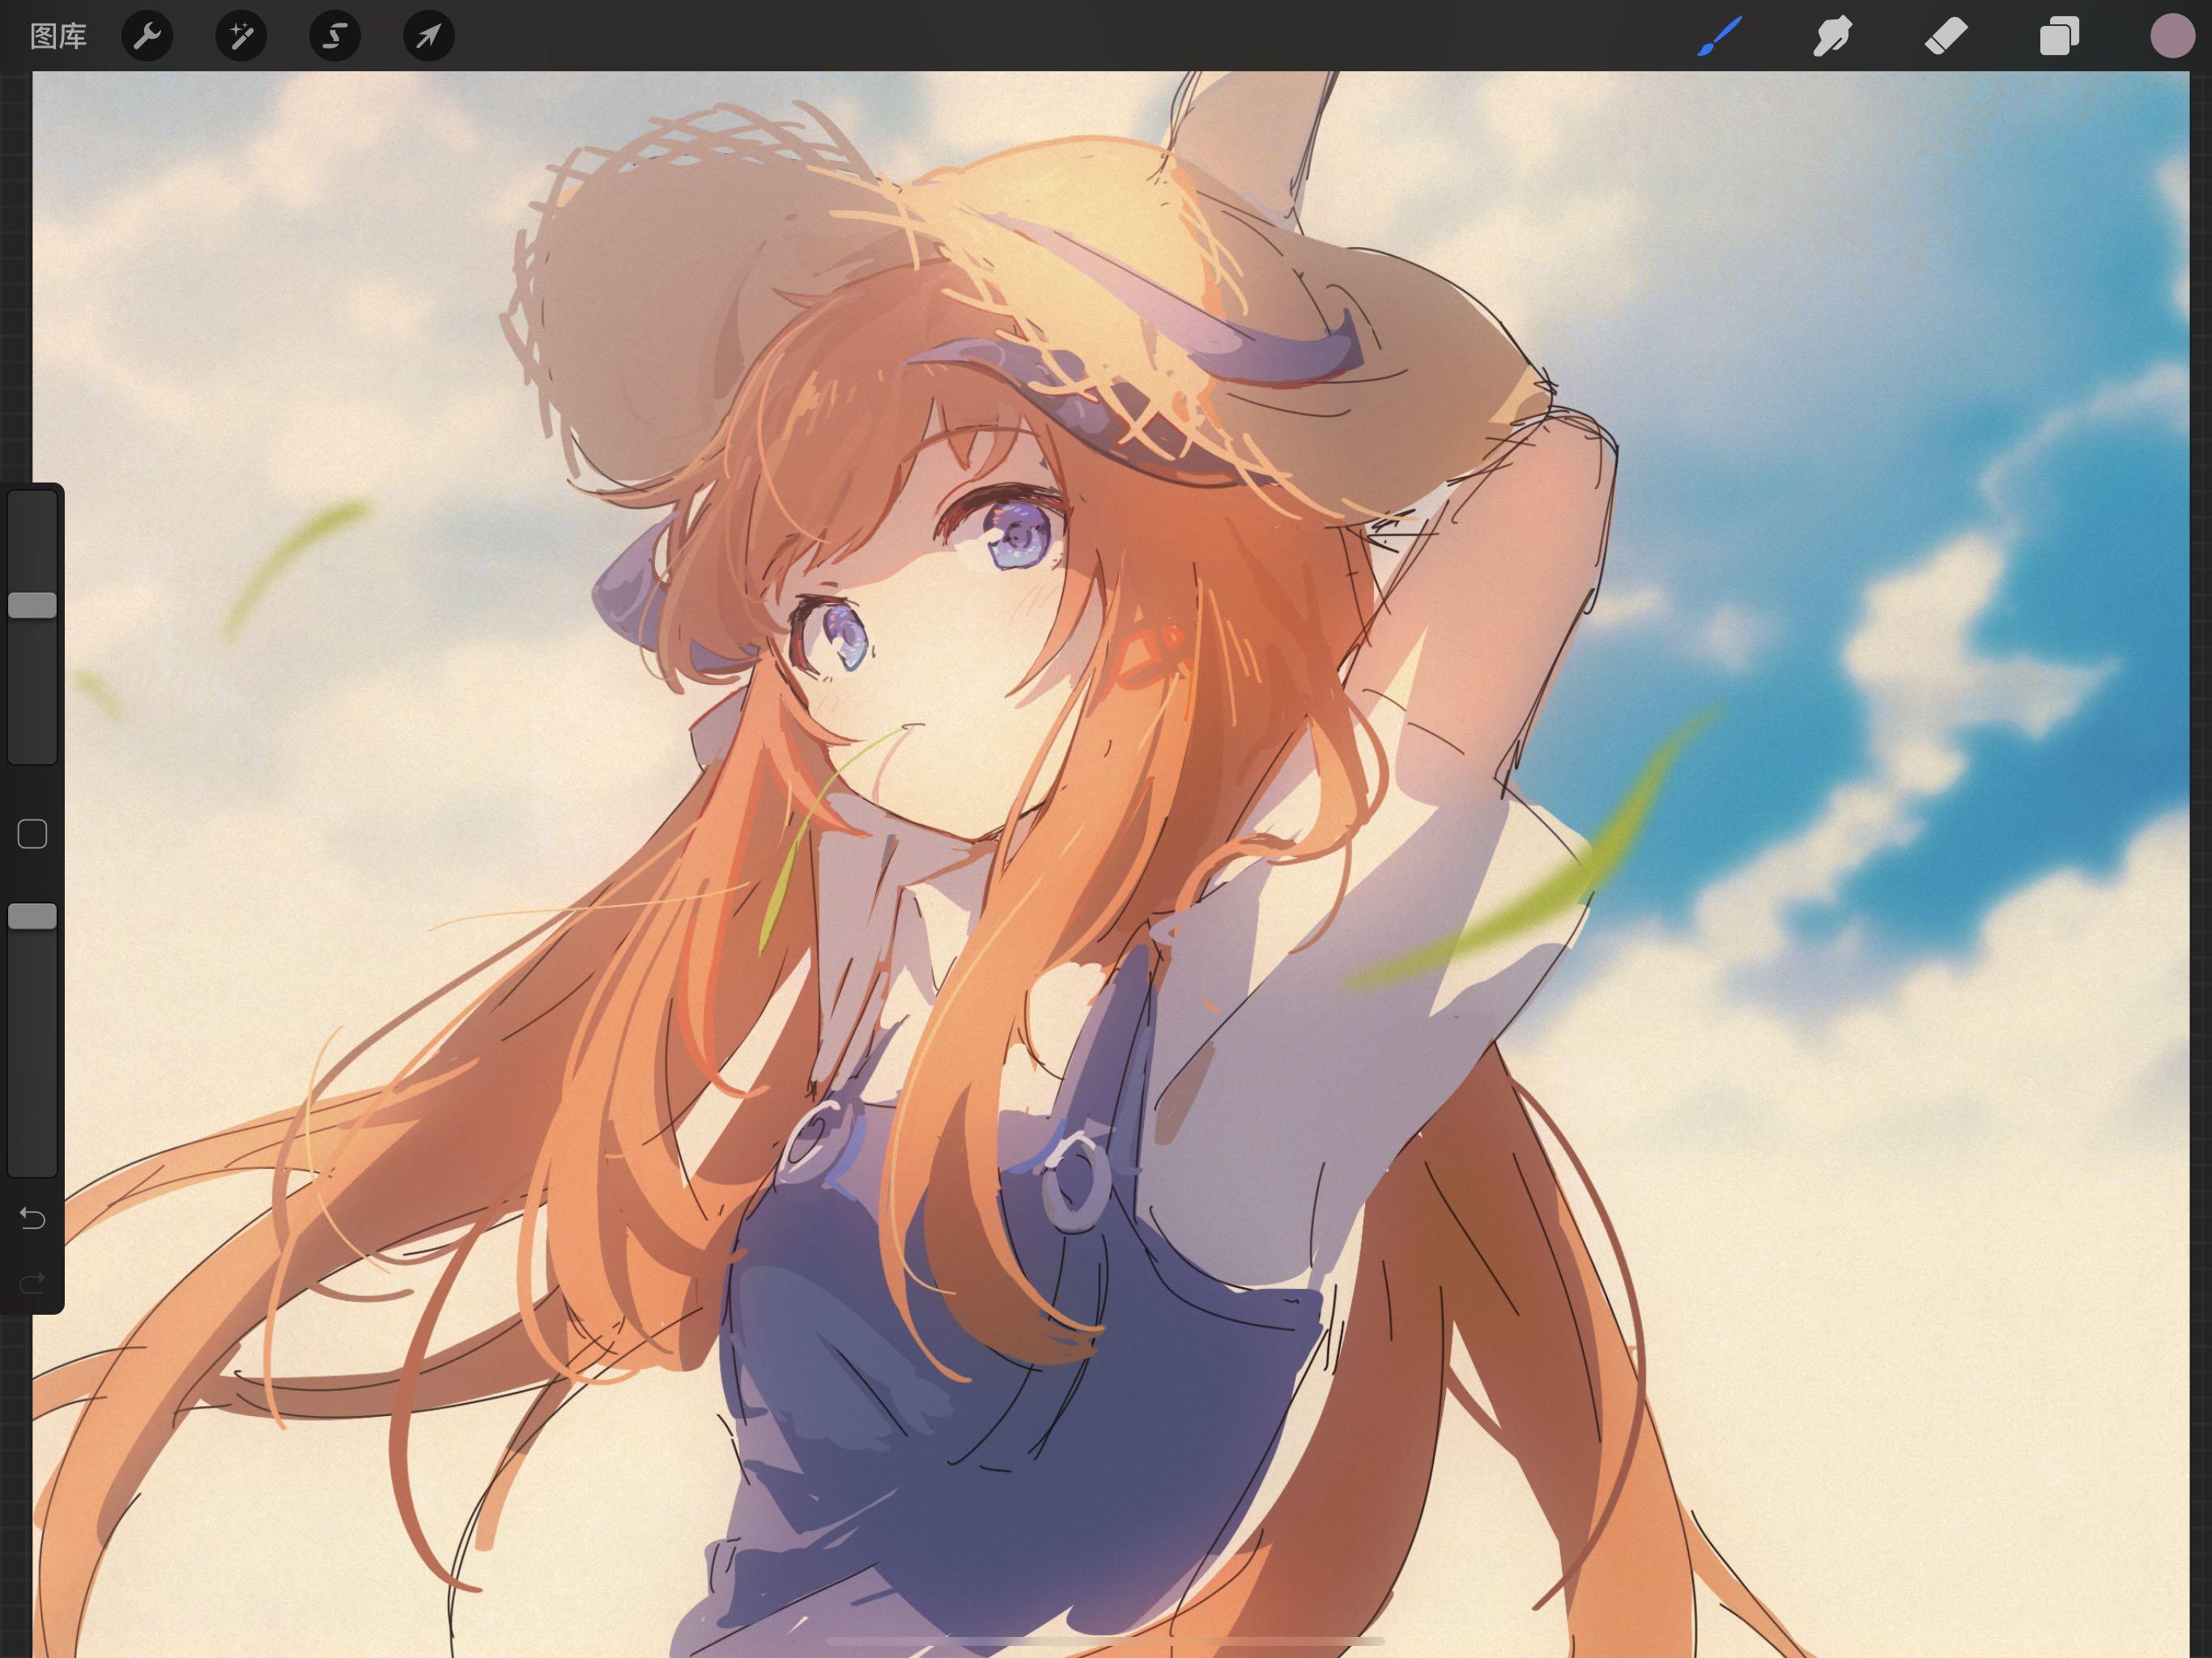
Task: Select the Paint brush tool
Action: [1719, 37]
